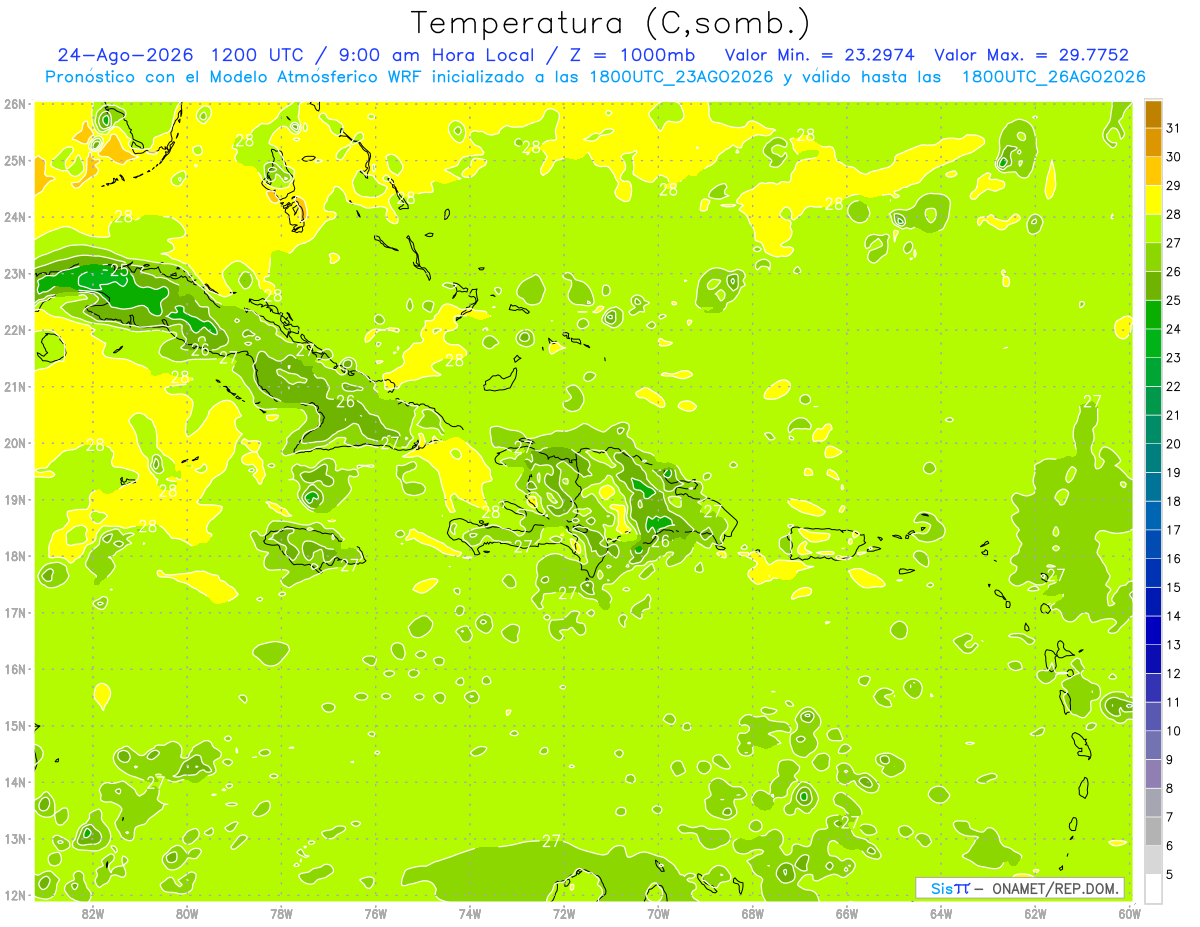
Task: Click the 80W longitude axis label
Action: tap(187, 913)
